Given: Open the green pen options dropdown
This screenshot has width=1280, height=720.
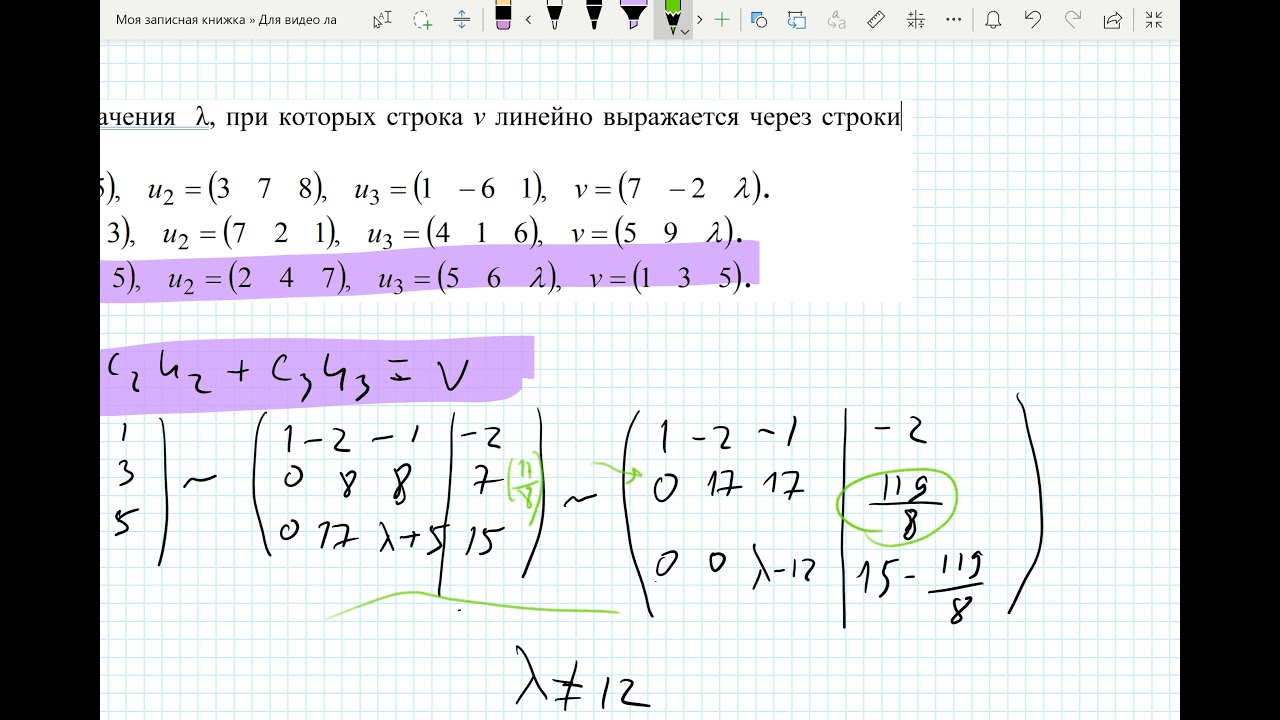Looking at the screenshot, I should [685, 31].
